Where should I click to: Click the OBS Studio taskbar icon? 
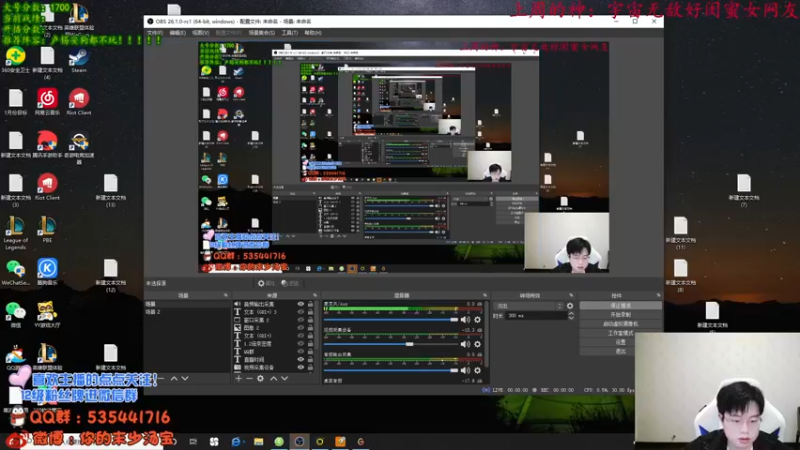pyautogui.click(x=299, y=442)
